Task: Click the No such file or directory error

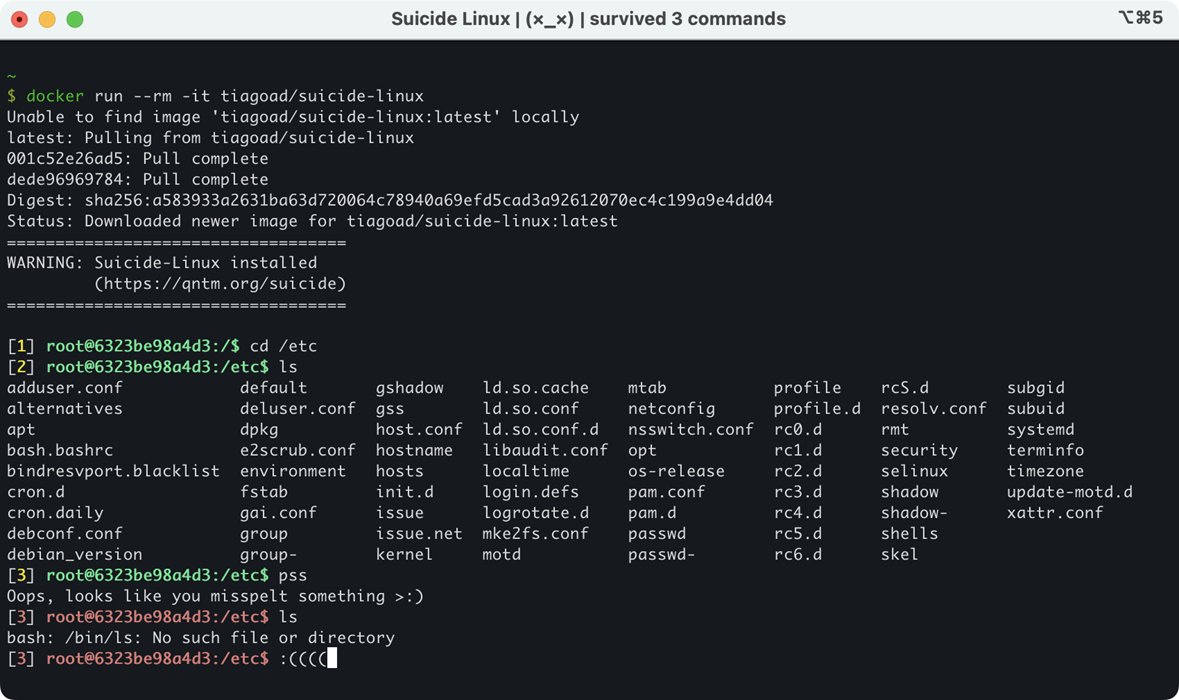Action: pos(200,637)
